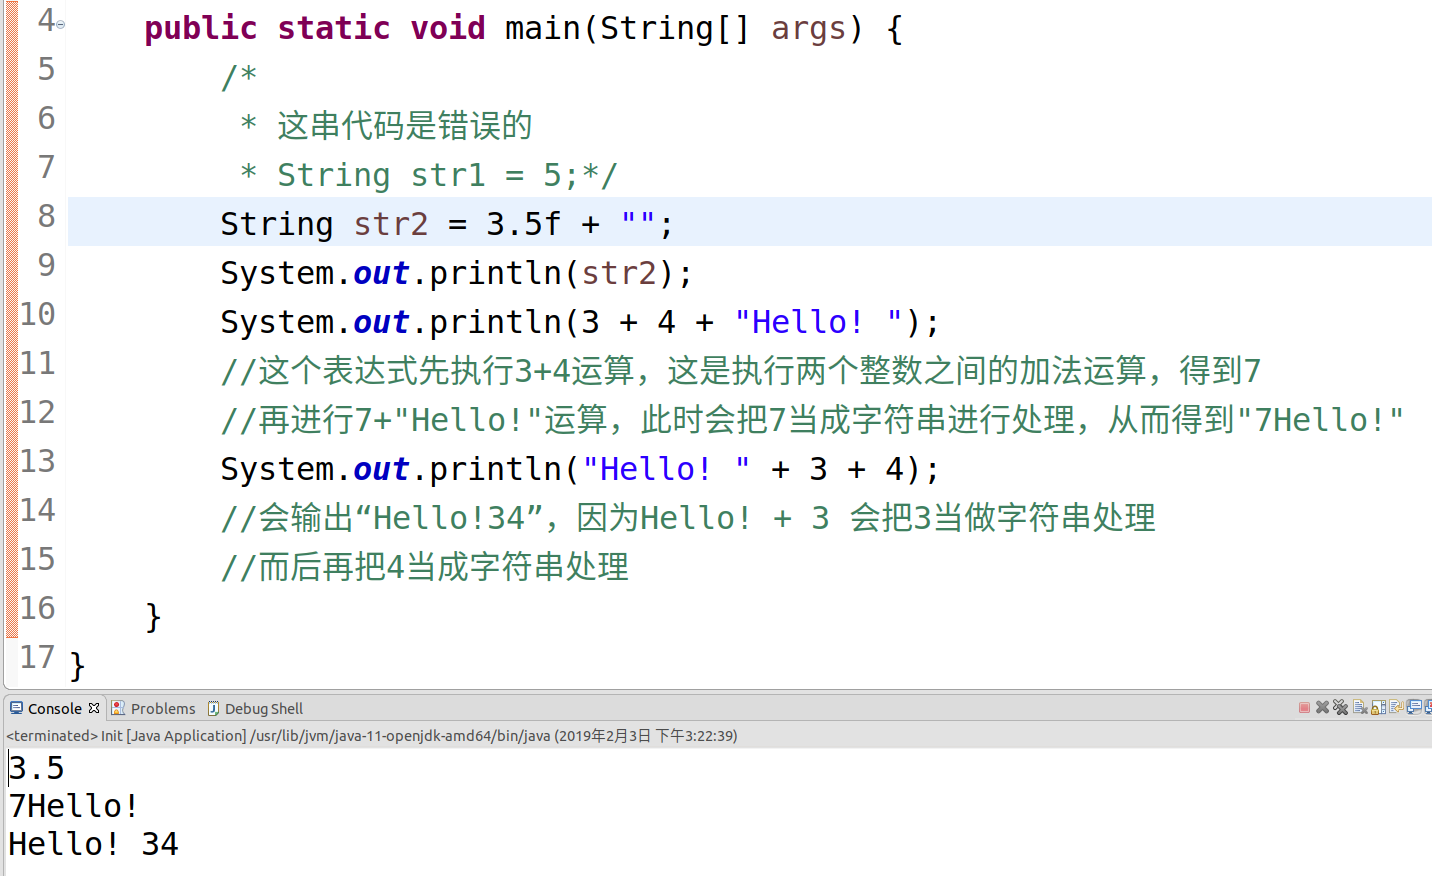1432x876 pixels.
Task: Click the Terminate red square button
Action: point(1305,707)
